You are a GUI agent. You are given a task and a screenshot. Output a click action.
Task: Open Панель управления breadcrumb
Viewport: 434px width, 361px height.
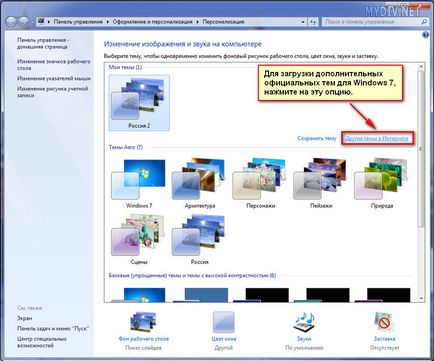[78, 22]
